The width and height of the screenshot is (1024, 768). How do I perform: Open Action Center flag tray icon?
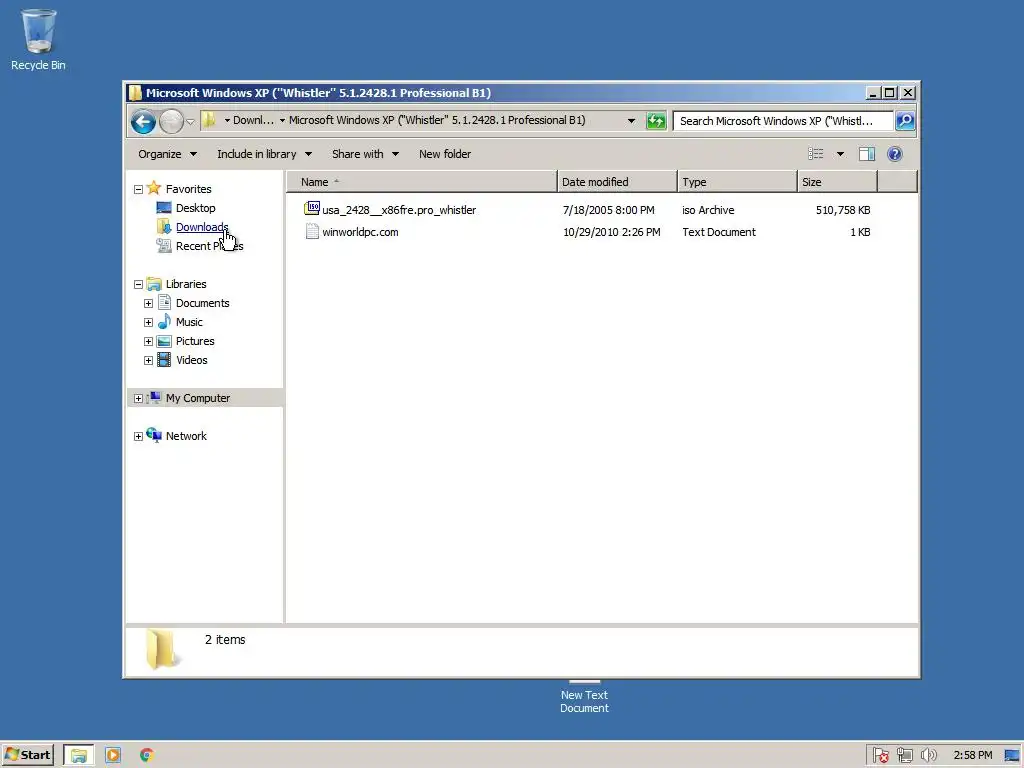coord(880,756)
